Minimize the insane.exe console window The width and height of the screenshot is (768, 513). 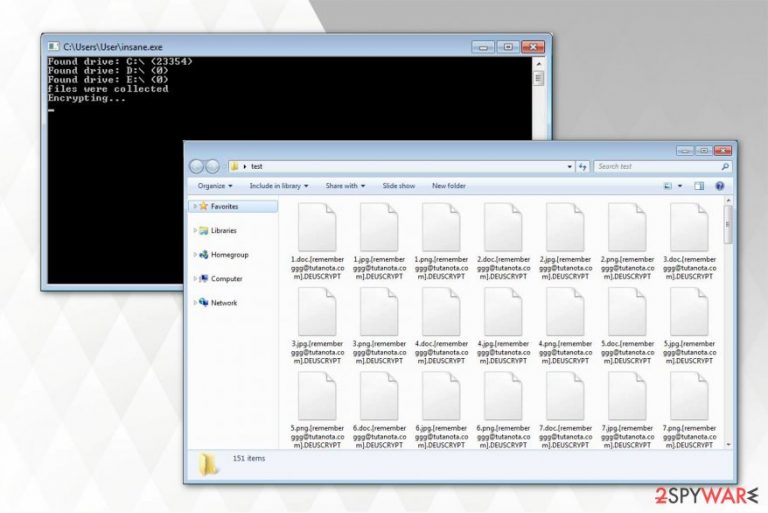482,47
